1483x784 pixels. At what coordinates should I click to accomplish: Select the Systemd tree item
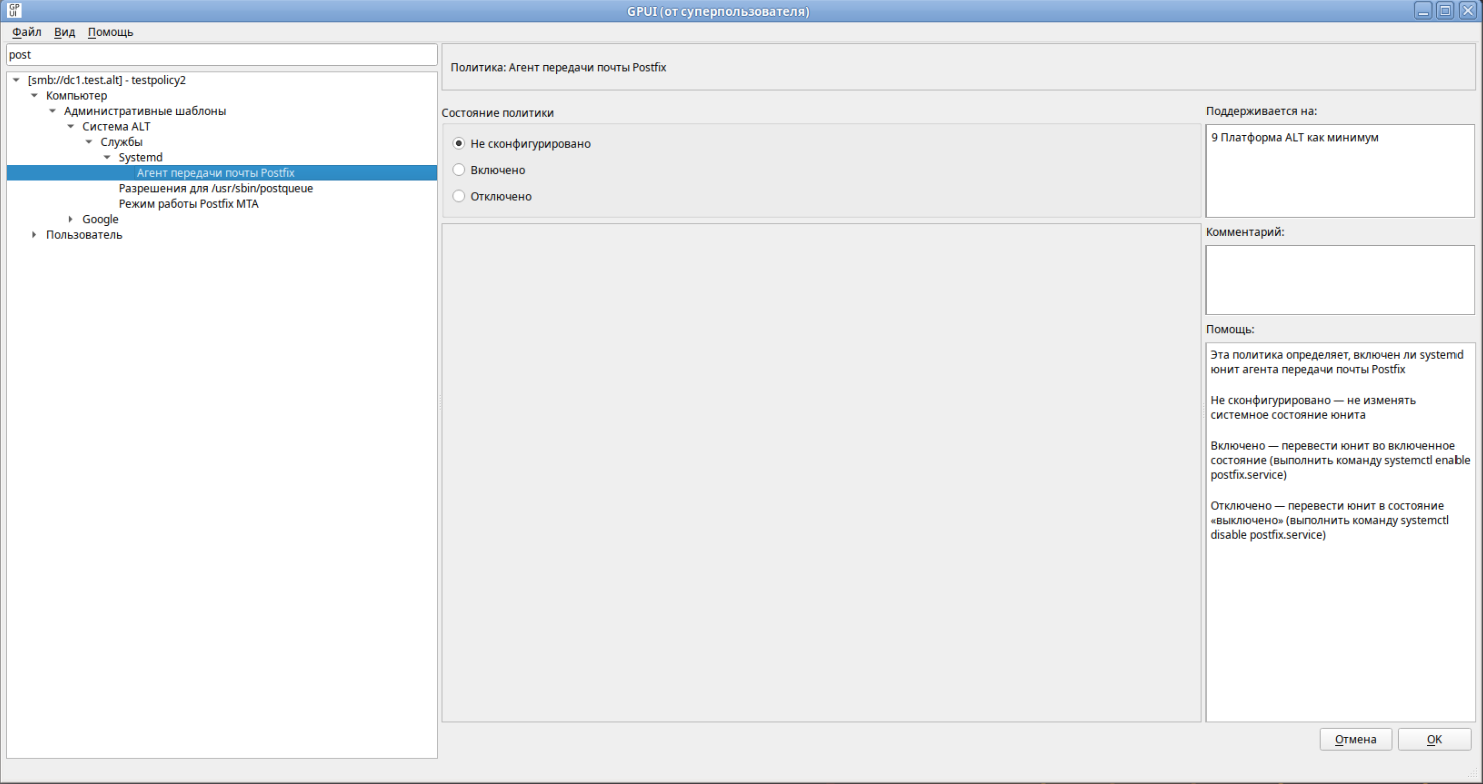pos(140,158)
